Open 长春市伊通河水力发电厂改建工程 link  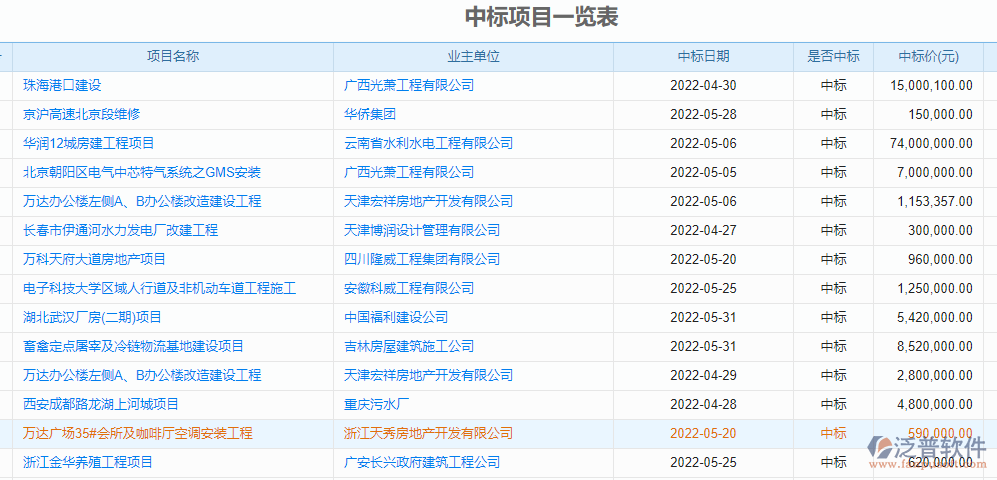pos(121,231)
